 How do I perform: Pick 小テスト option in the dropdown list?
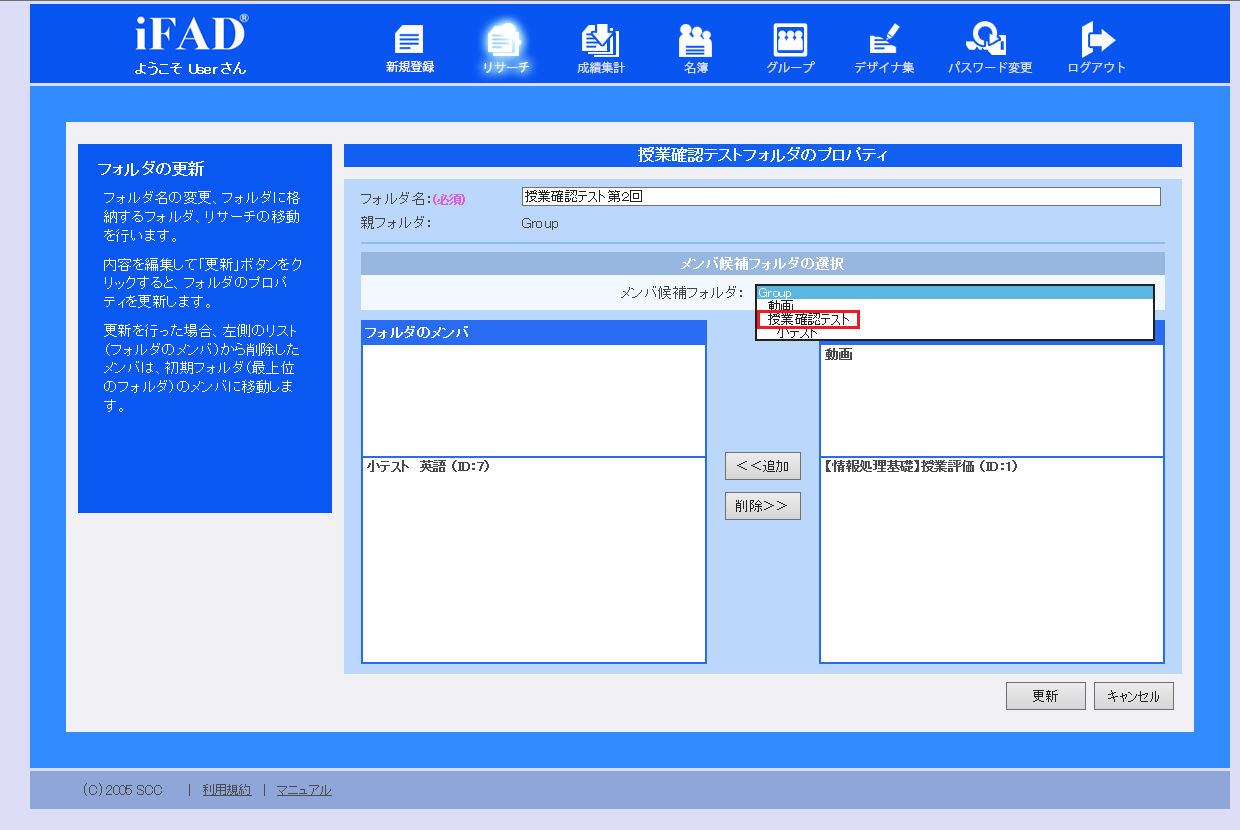(x=797, y=333)
